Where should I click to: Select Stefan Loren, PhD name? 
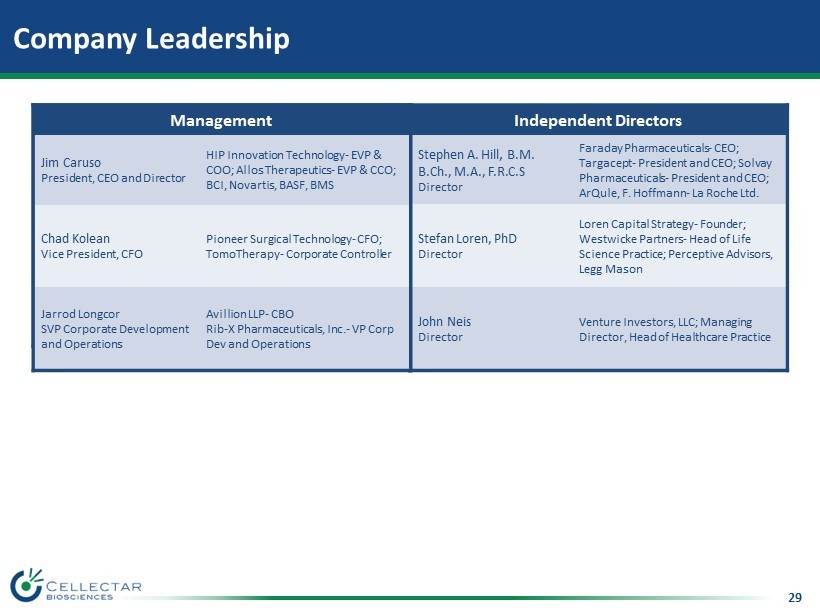(x=467, y=238)
